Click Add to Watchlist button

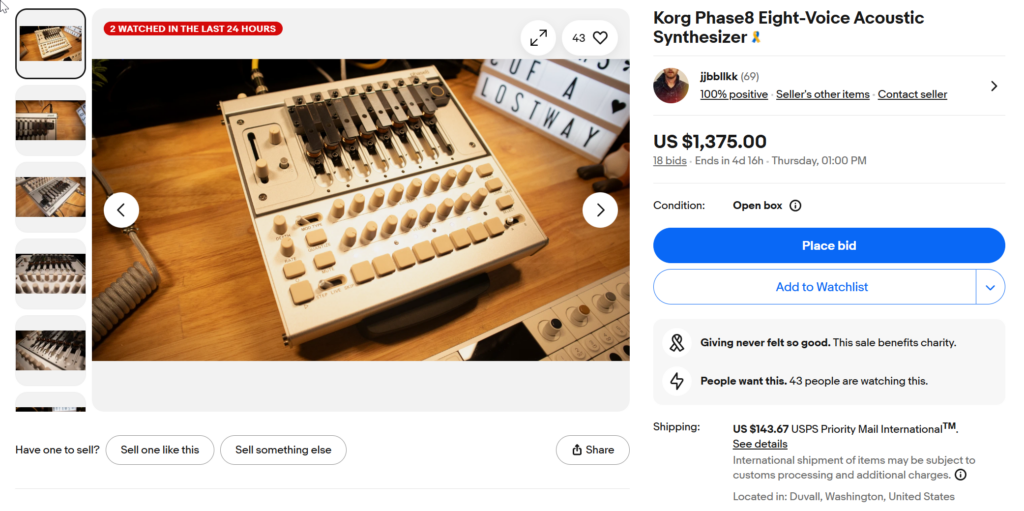pos(815,287)
